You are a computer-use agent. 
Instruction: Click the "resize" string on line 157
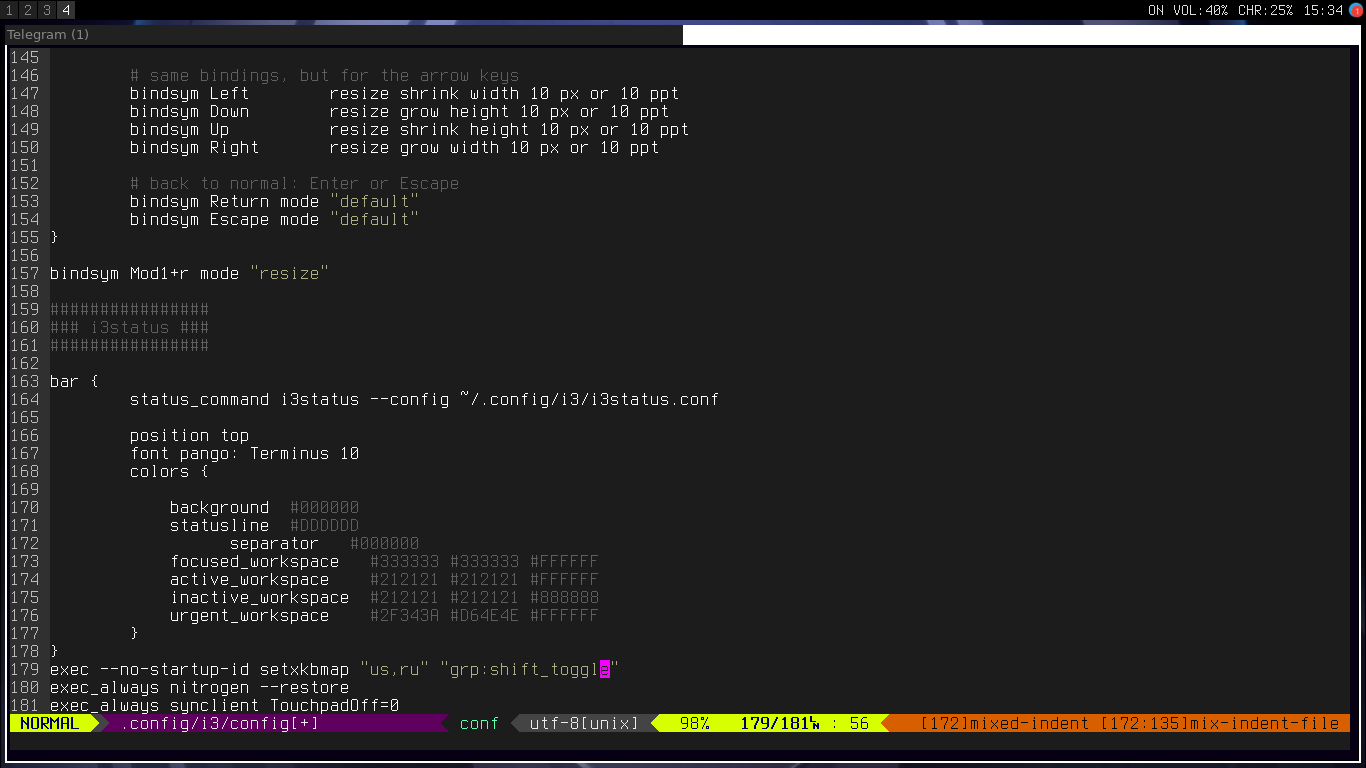pos(289,273)
